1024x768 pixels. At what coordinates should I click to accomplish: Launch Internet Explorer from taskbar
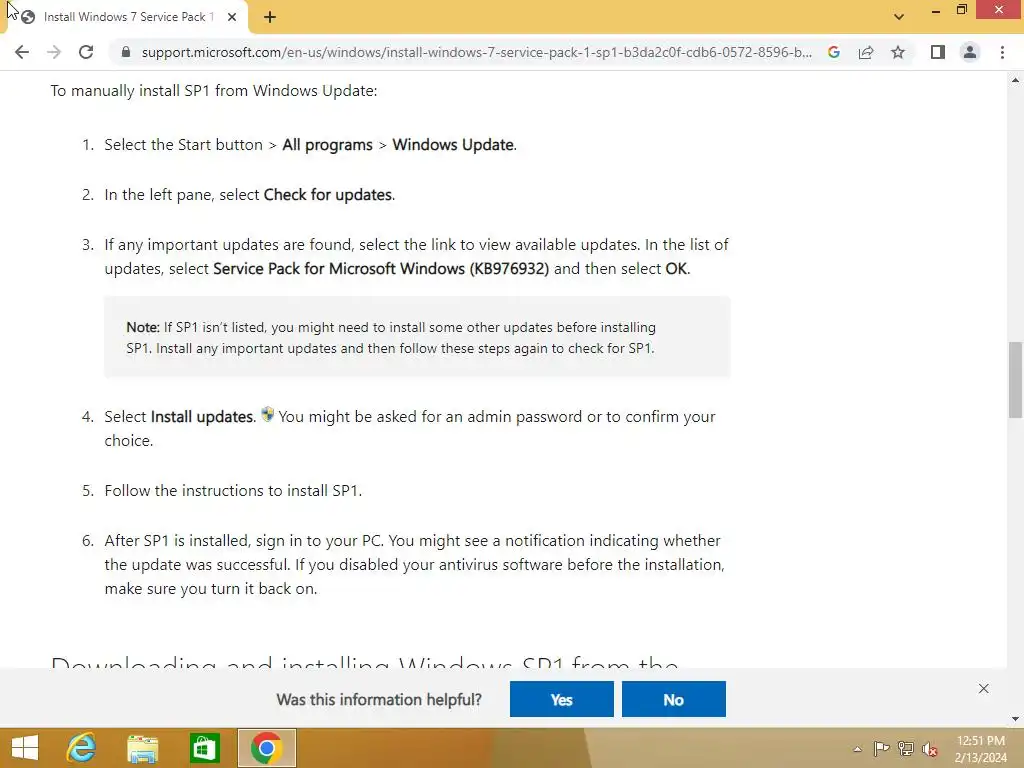point(82,748)
